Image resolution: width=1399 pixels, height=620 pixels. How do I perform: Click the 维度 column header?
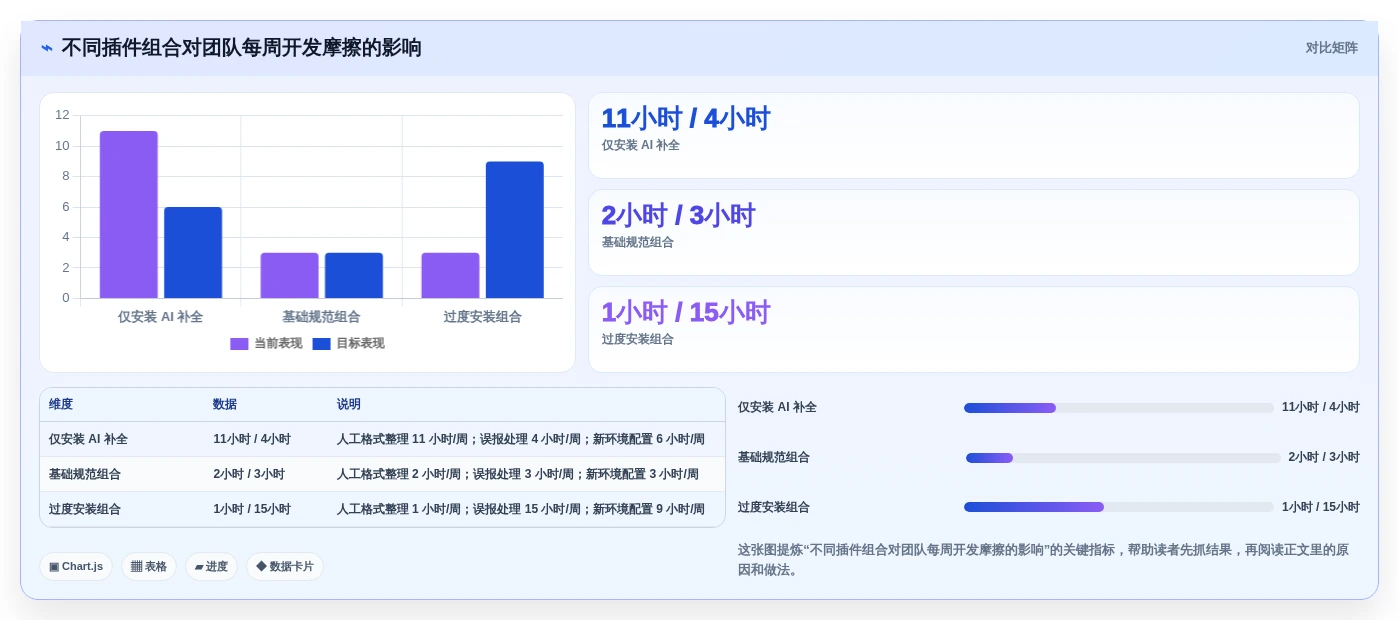tap(61, 404)
